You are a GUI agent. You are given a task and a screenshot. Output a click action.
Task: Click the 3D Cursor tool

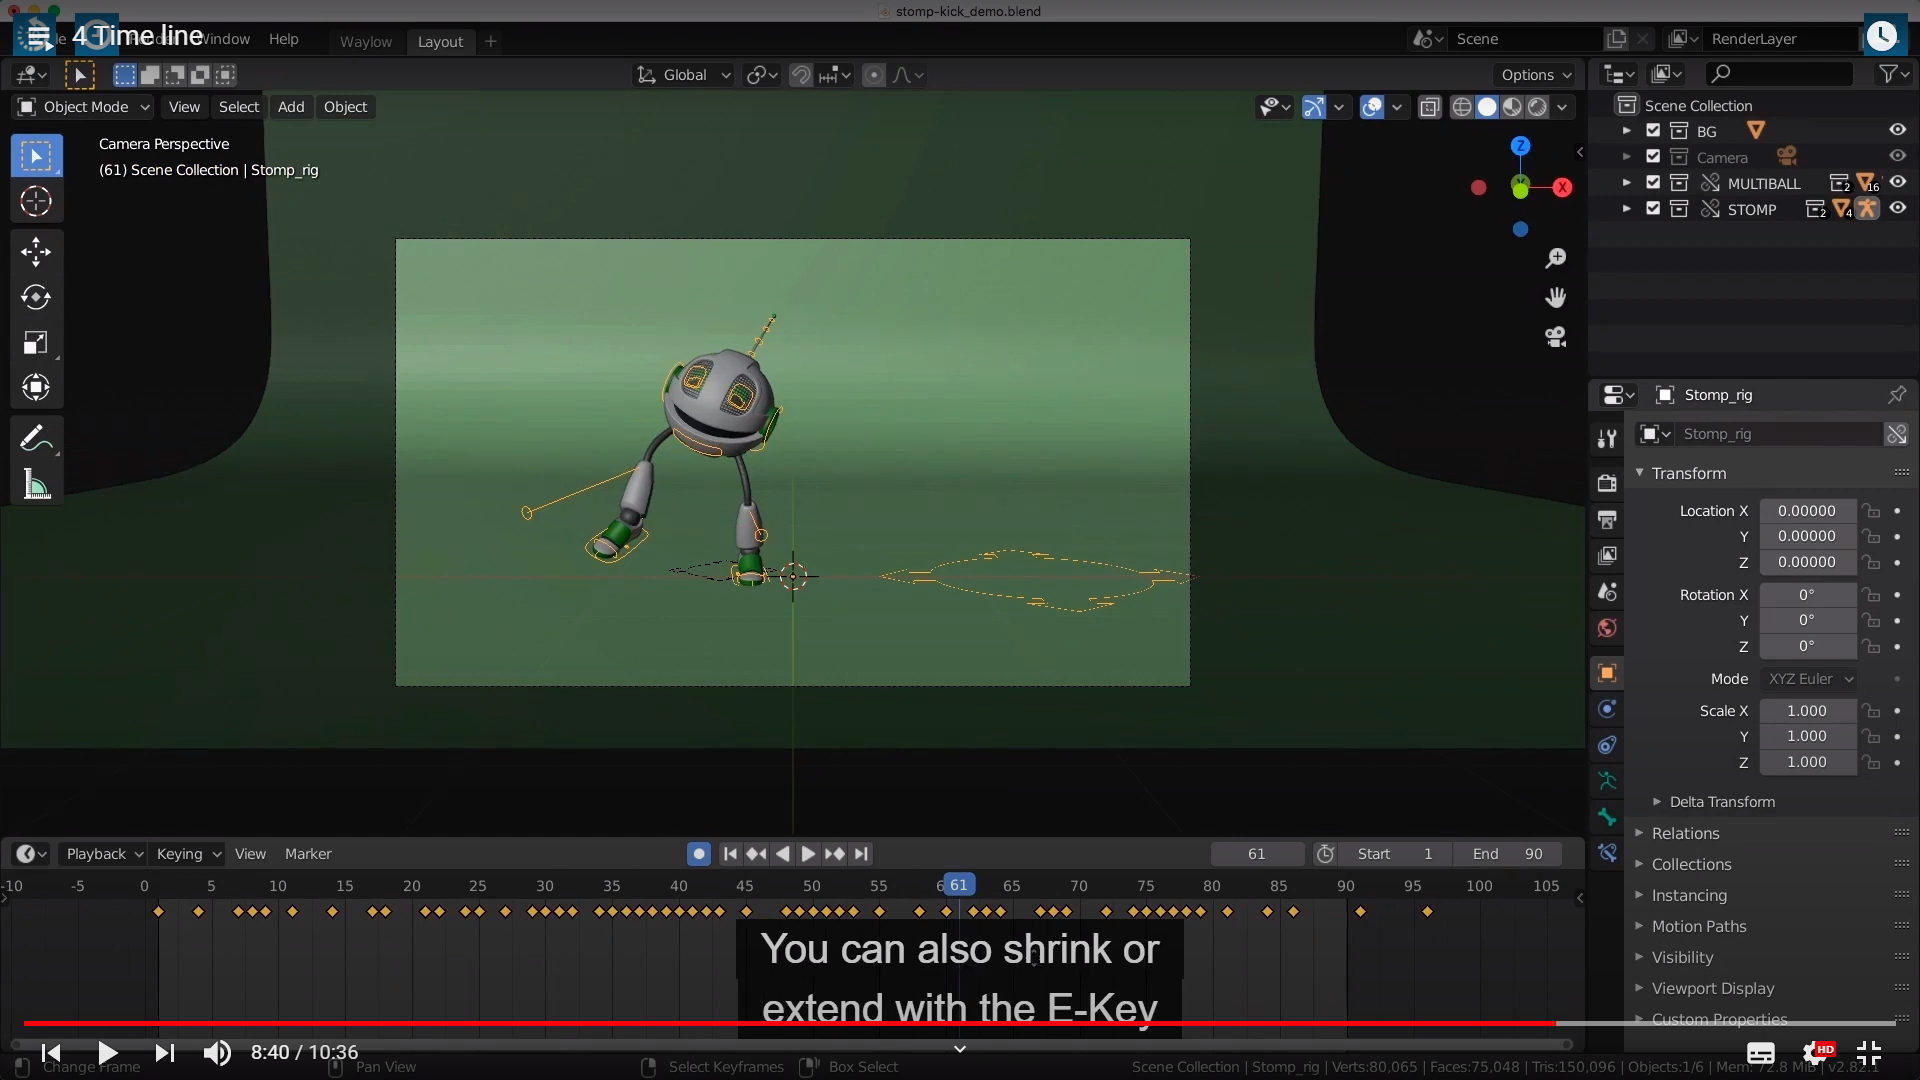pos(36,202)
